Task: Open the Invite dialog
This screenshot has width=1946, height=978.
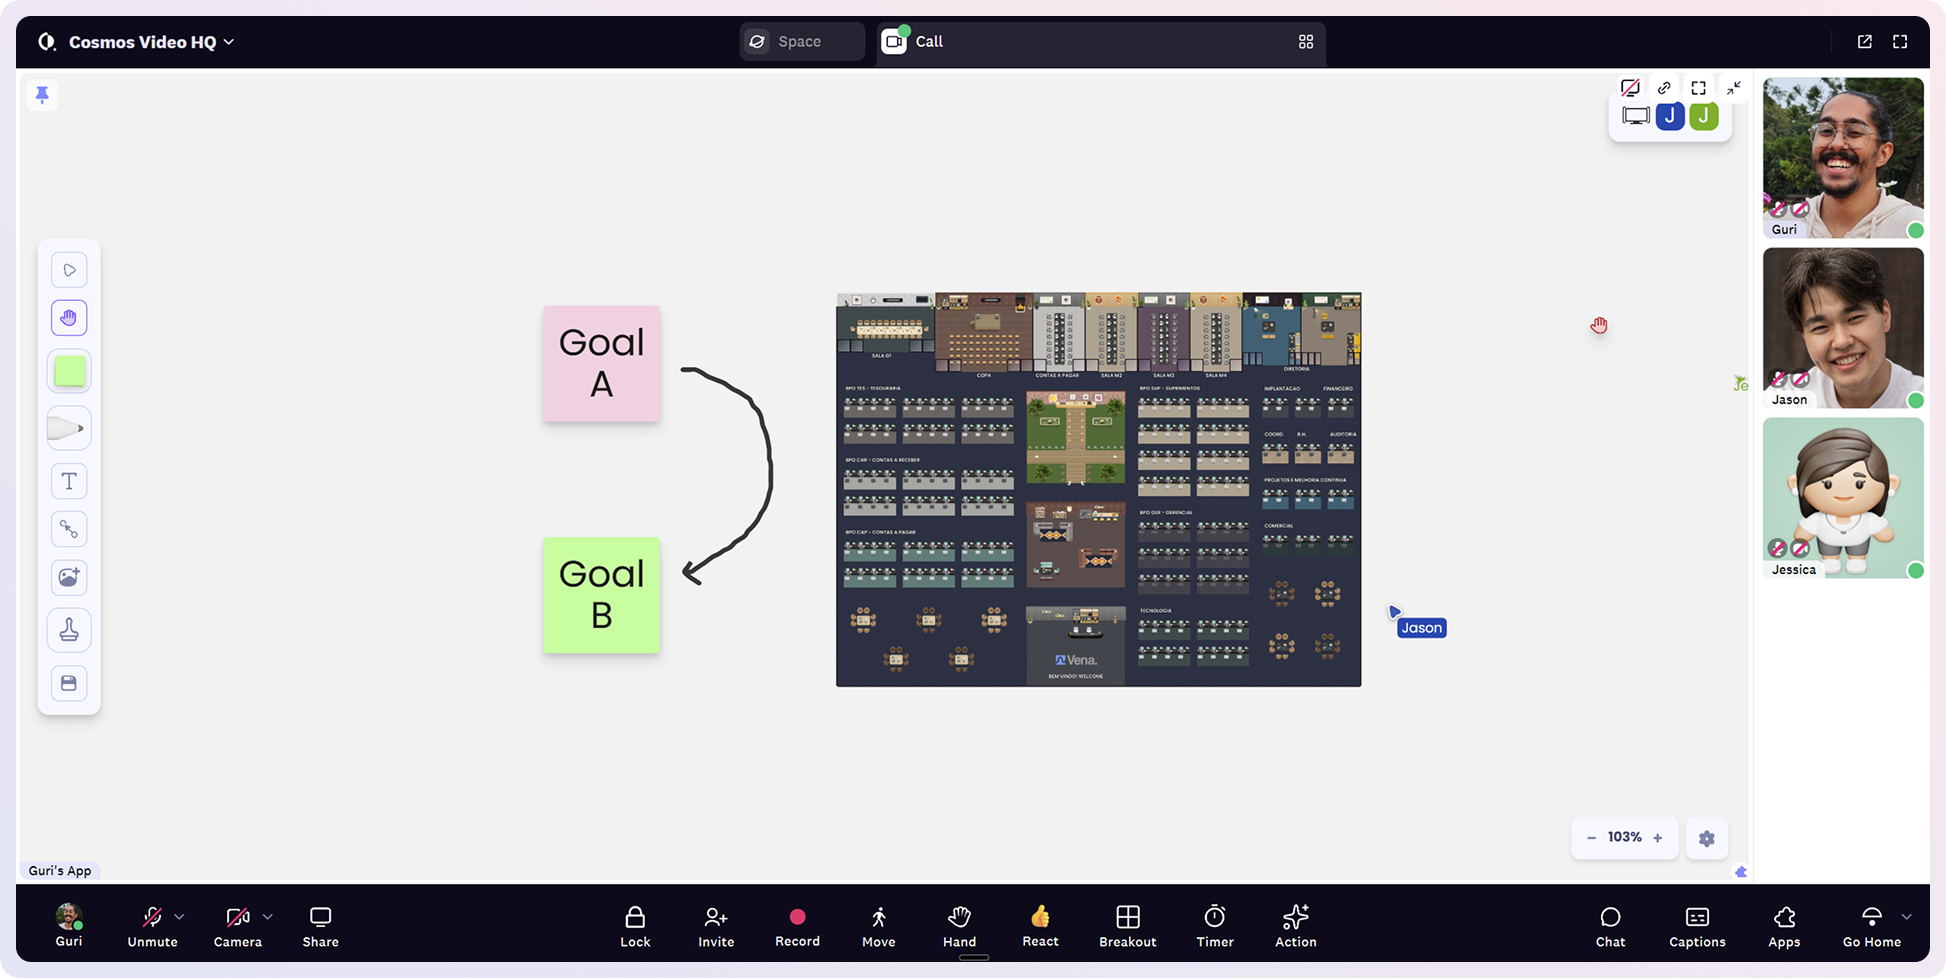Action: click(x=716, y=925)
